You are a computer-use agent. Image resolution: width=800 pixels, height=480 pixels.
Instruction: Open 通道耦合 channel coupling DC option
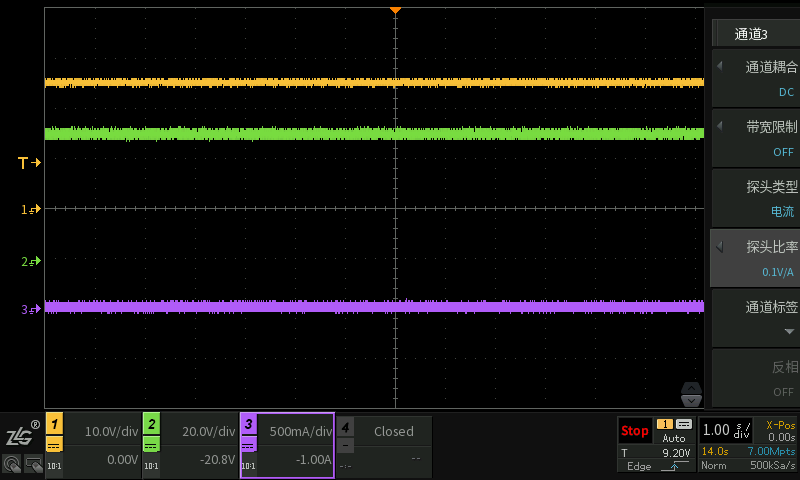[756, 79]
